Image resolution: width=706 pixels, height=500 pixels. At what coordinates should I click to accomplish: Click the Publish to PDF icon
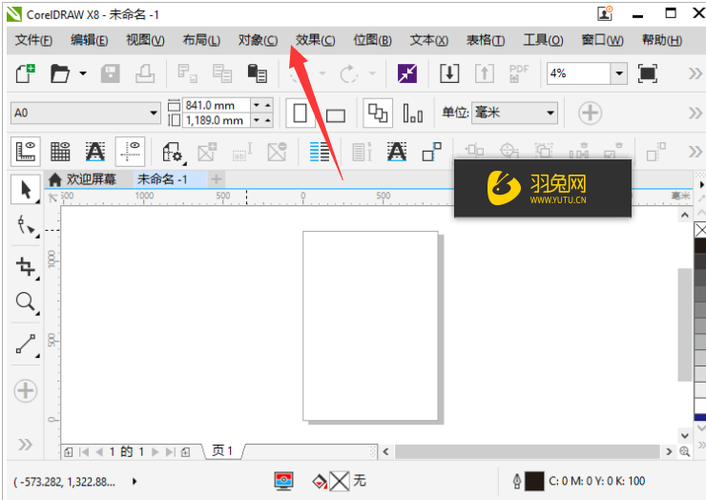pyautogui.click(x=519, y=73)
